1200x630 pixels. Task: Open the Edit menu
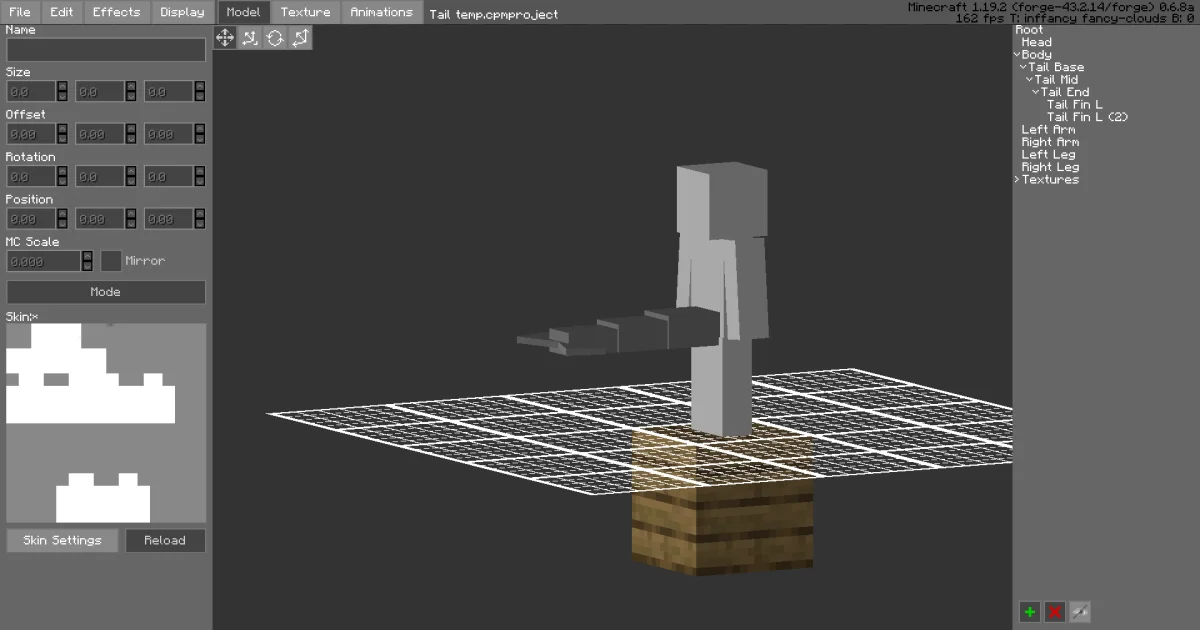(x=62, y=12)
